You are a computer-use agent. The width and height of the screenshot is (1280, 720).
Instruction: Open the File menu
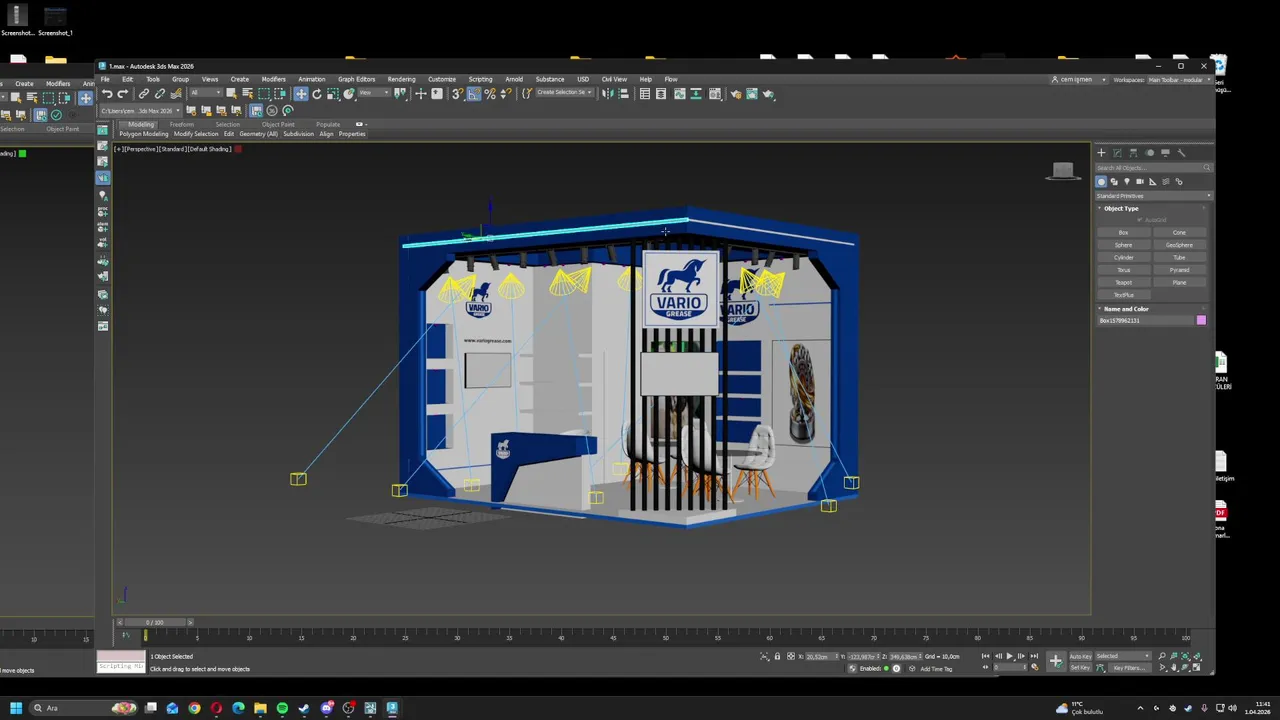coord(105,79)
